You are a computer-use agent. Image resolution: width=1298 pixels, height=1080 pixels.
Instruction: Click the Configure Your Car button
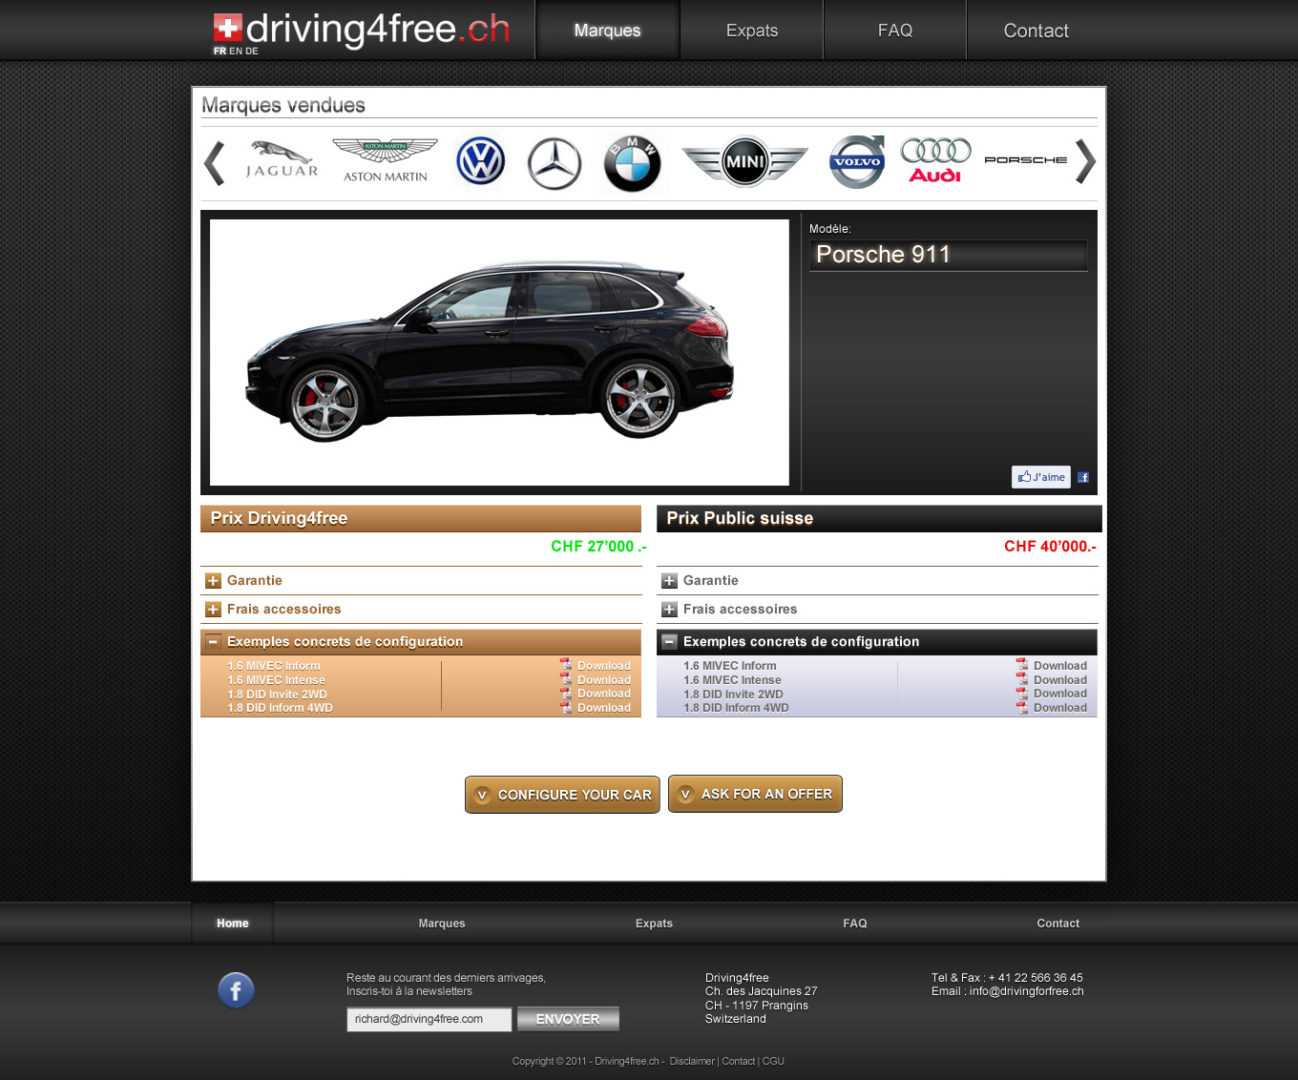pyautogui.click(x=562, y=795)
